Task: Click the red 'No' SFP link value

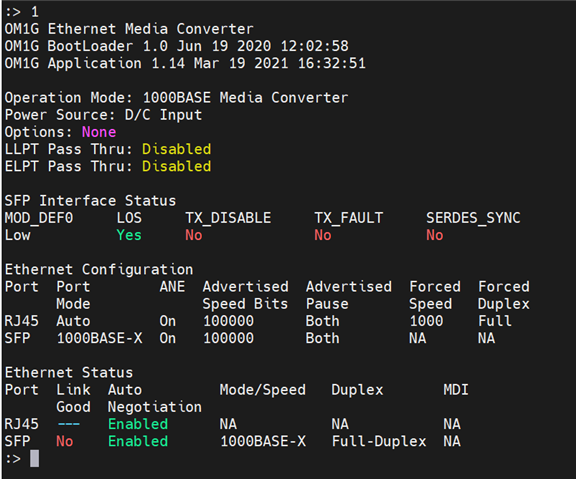Action: (x=65, y=442)
